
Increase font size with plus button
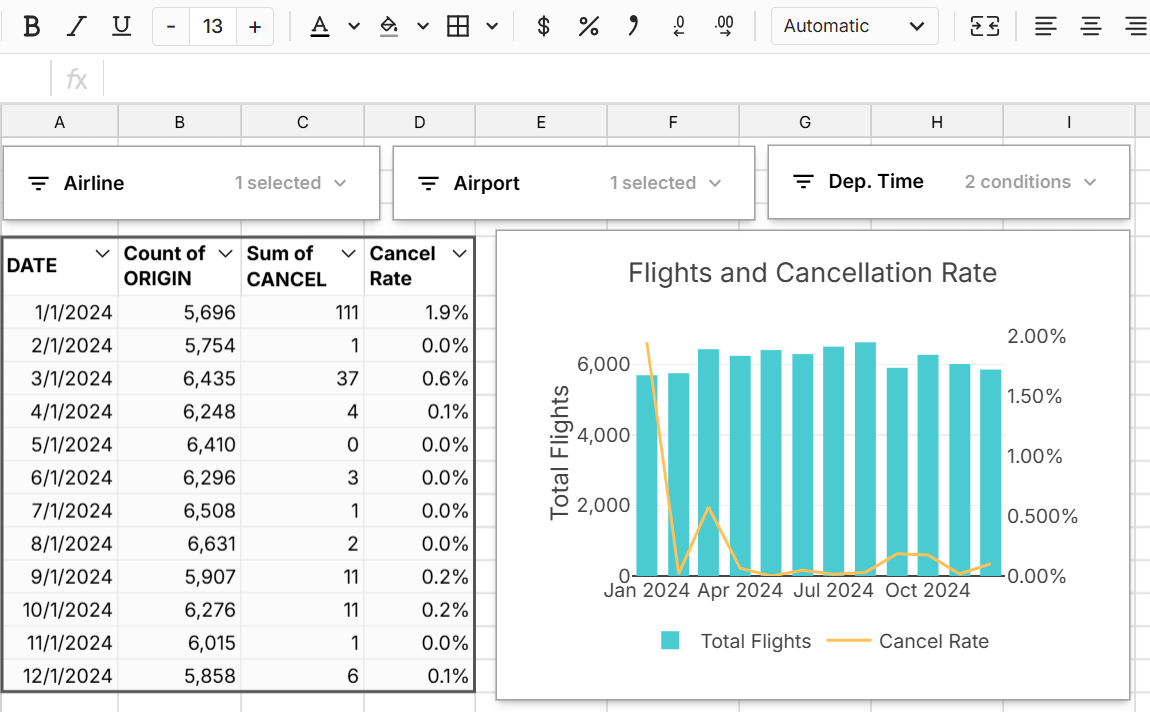pos(255,27)
